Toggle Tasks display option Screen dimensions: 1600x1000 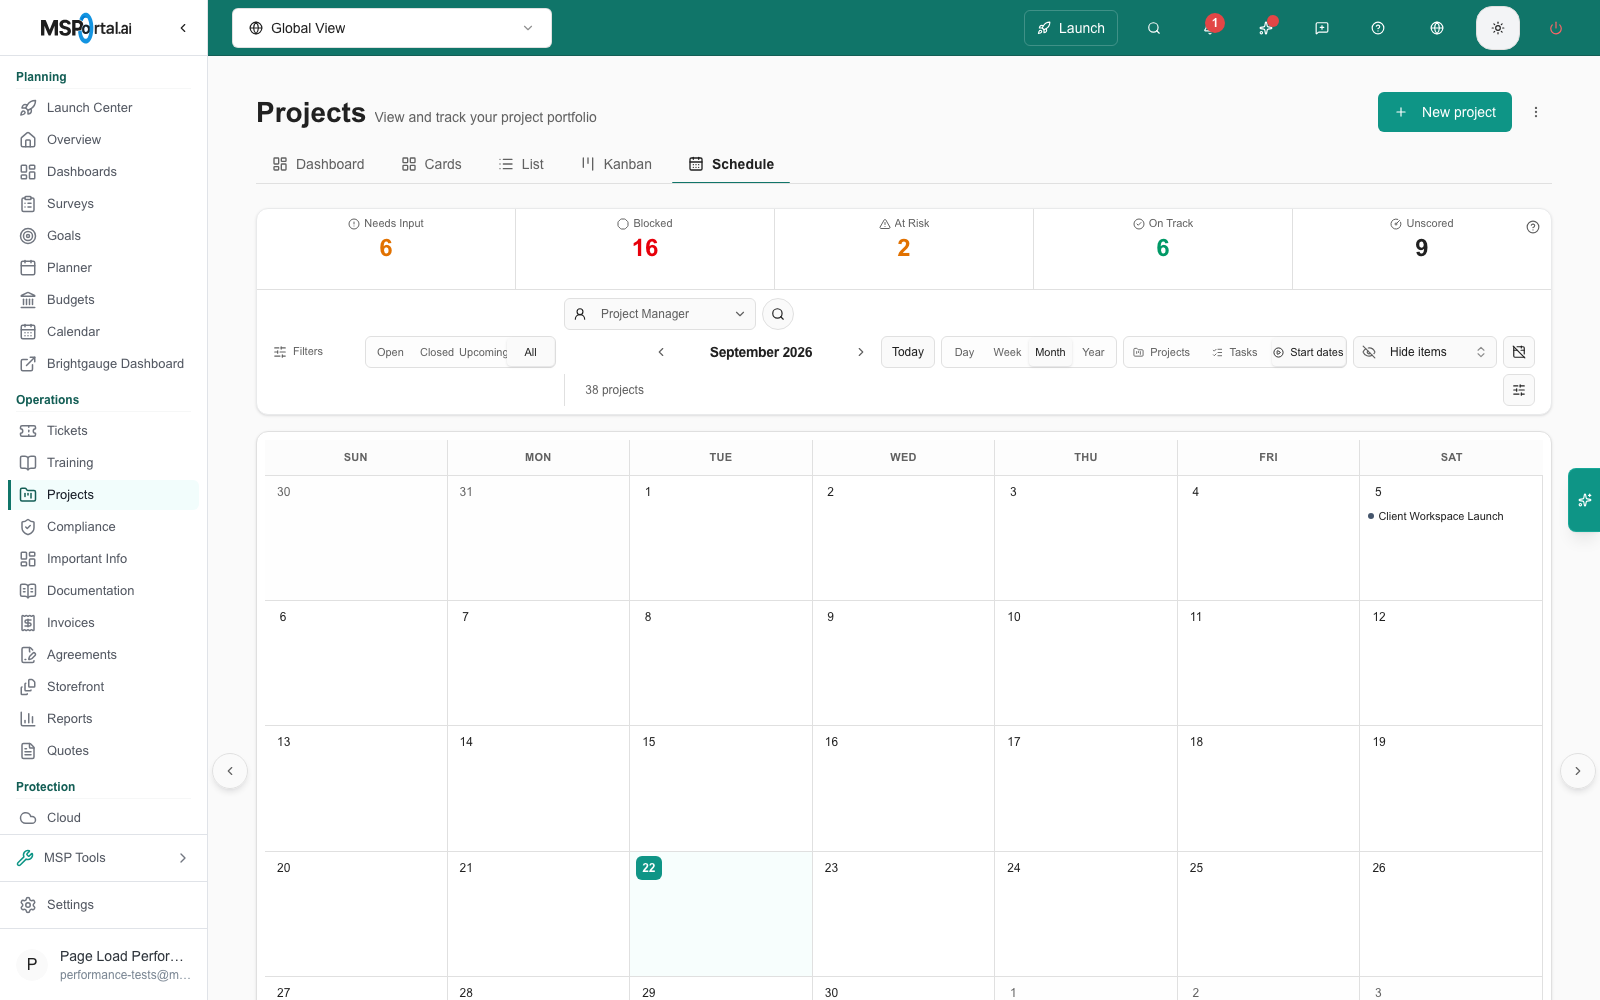click(1234, 352)
